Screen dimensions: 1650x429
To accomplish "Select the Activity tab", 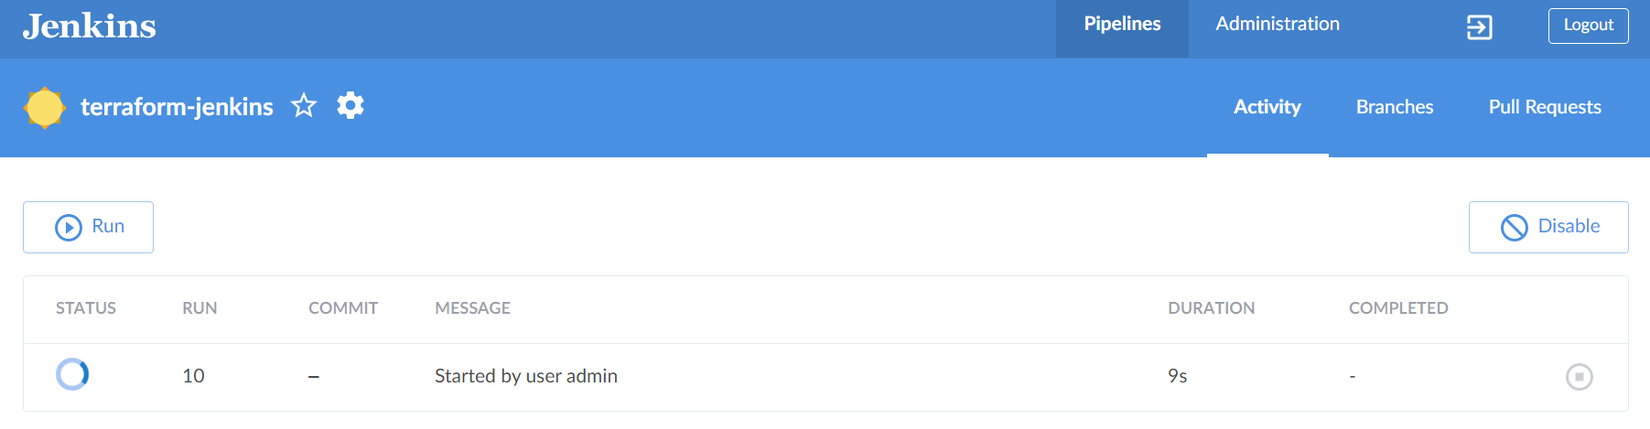I will click(x=1267, y=107).
